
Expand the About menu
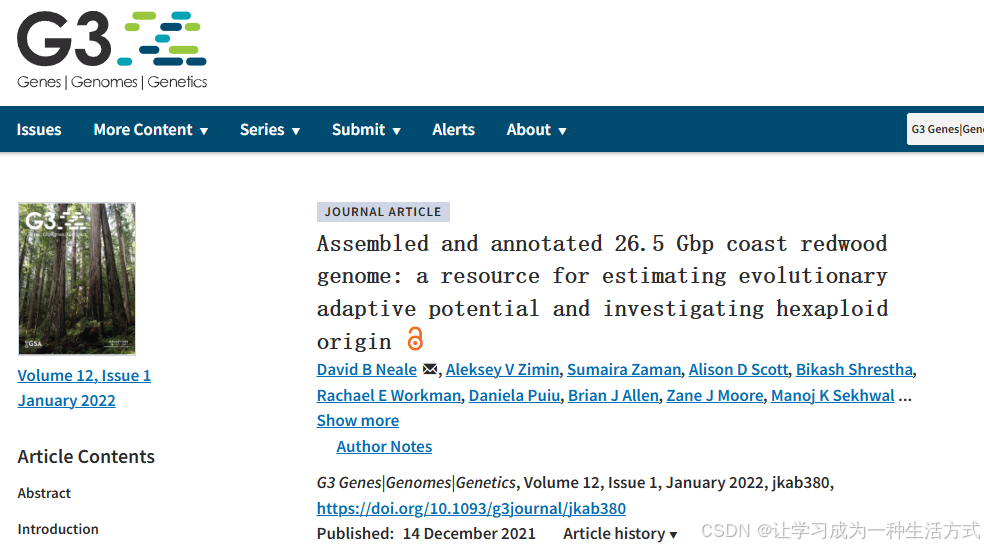tap(537, 130)
